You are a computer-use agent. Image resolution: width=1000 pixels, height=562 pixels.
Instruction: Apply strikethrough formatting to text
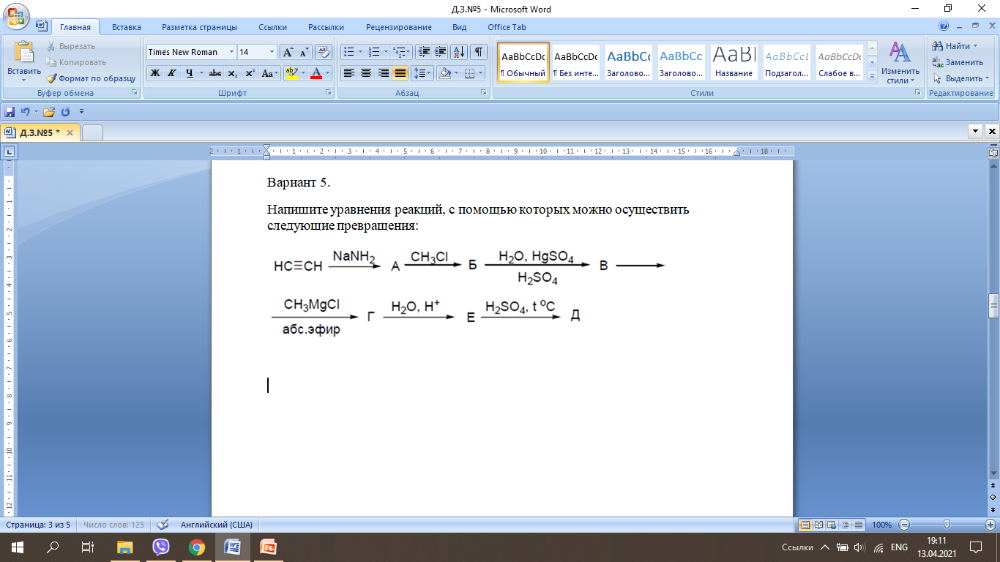[x=214, y=74]
